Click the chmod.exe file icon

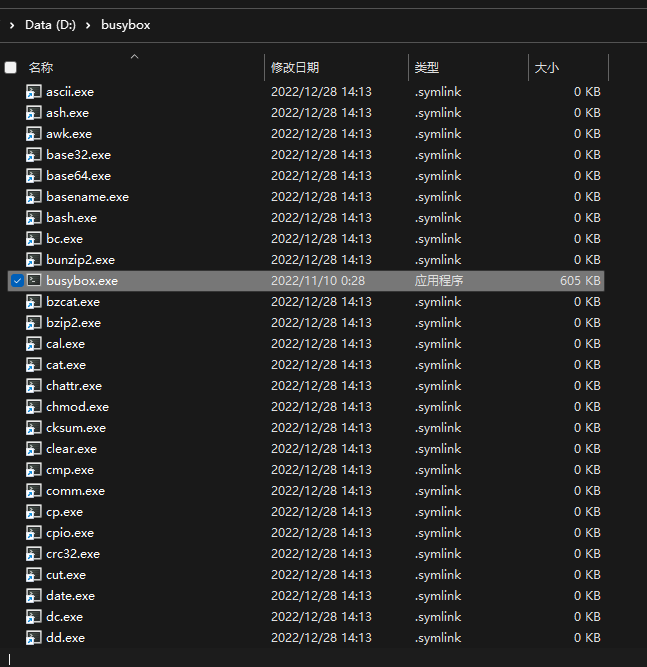point(34,407)
